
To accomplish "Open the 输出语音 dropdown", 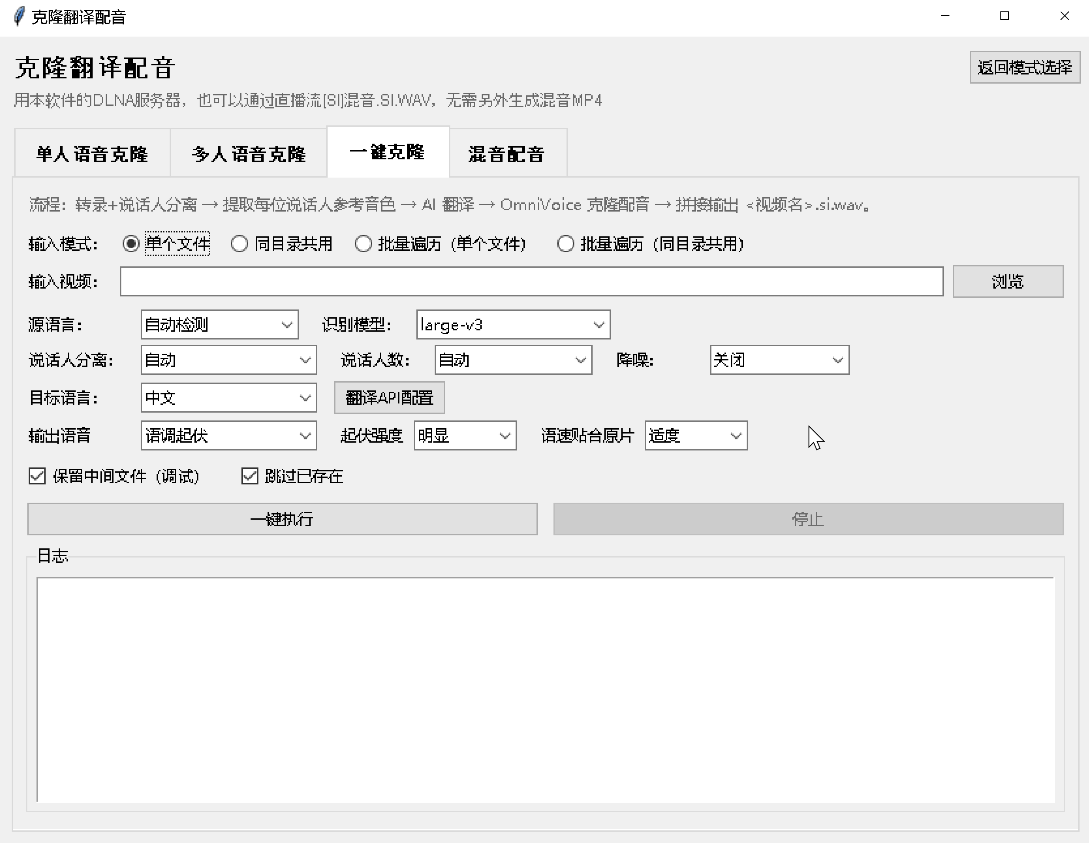I will point(228,435).
